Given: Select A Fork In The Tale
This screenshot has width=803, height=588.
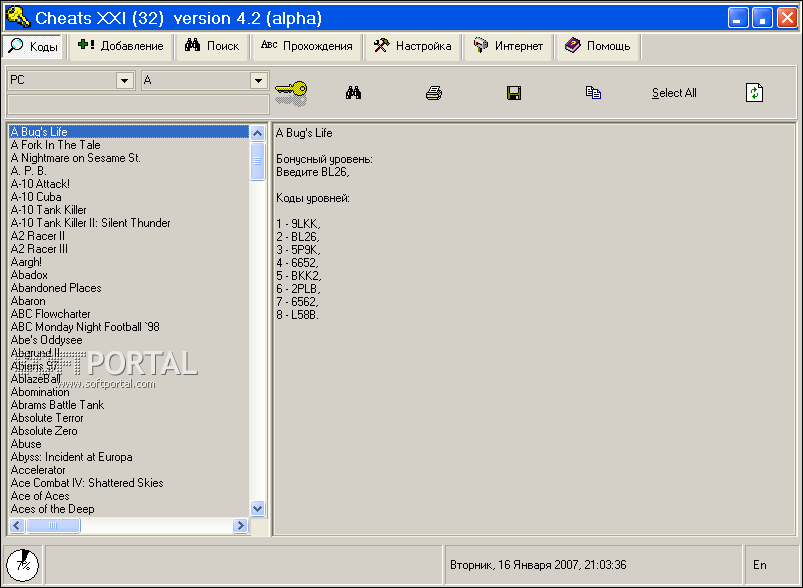Looking at the screenshot, I should tap(129, 145).
